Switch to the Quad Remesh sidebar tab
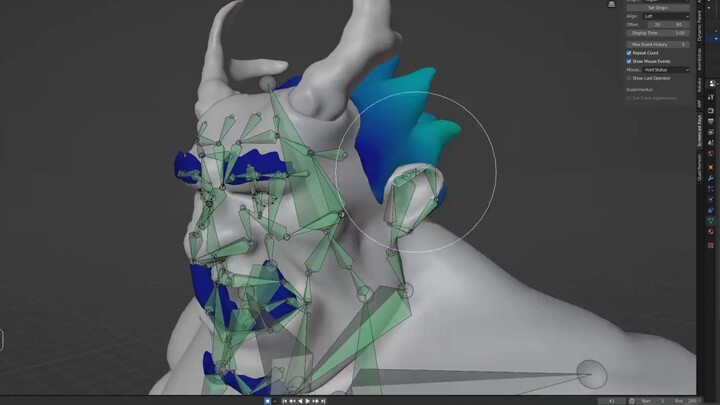Image resolution: width=720 pixels, height=405 pixels. [699, 168]
